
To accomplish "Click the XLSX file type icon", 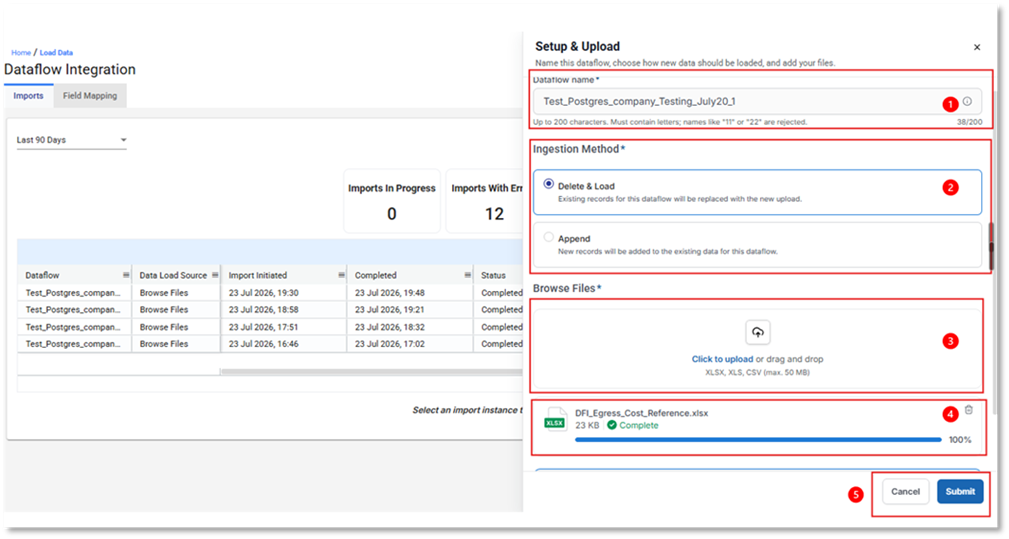I will pos(555,419).
